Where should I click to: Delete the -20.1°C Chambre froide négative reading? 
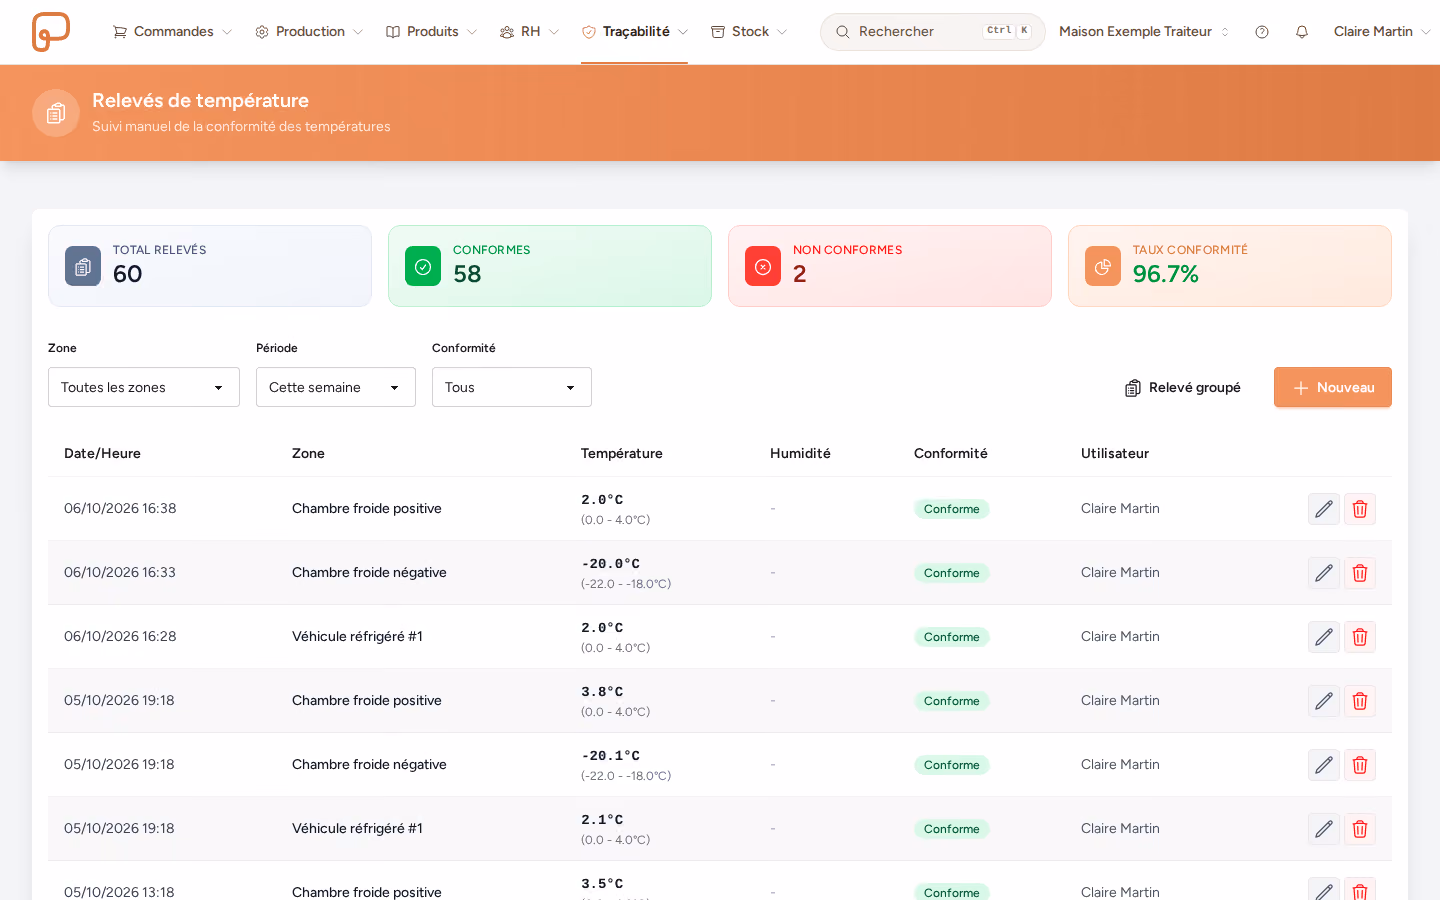click(1360, 765)
